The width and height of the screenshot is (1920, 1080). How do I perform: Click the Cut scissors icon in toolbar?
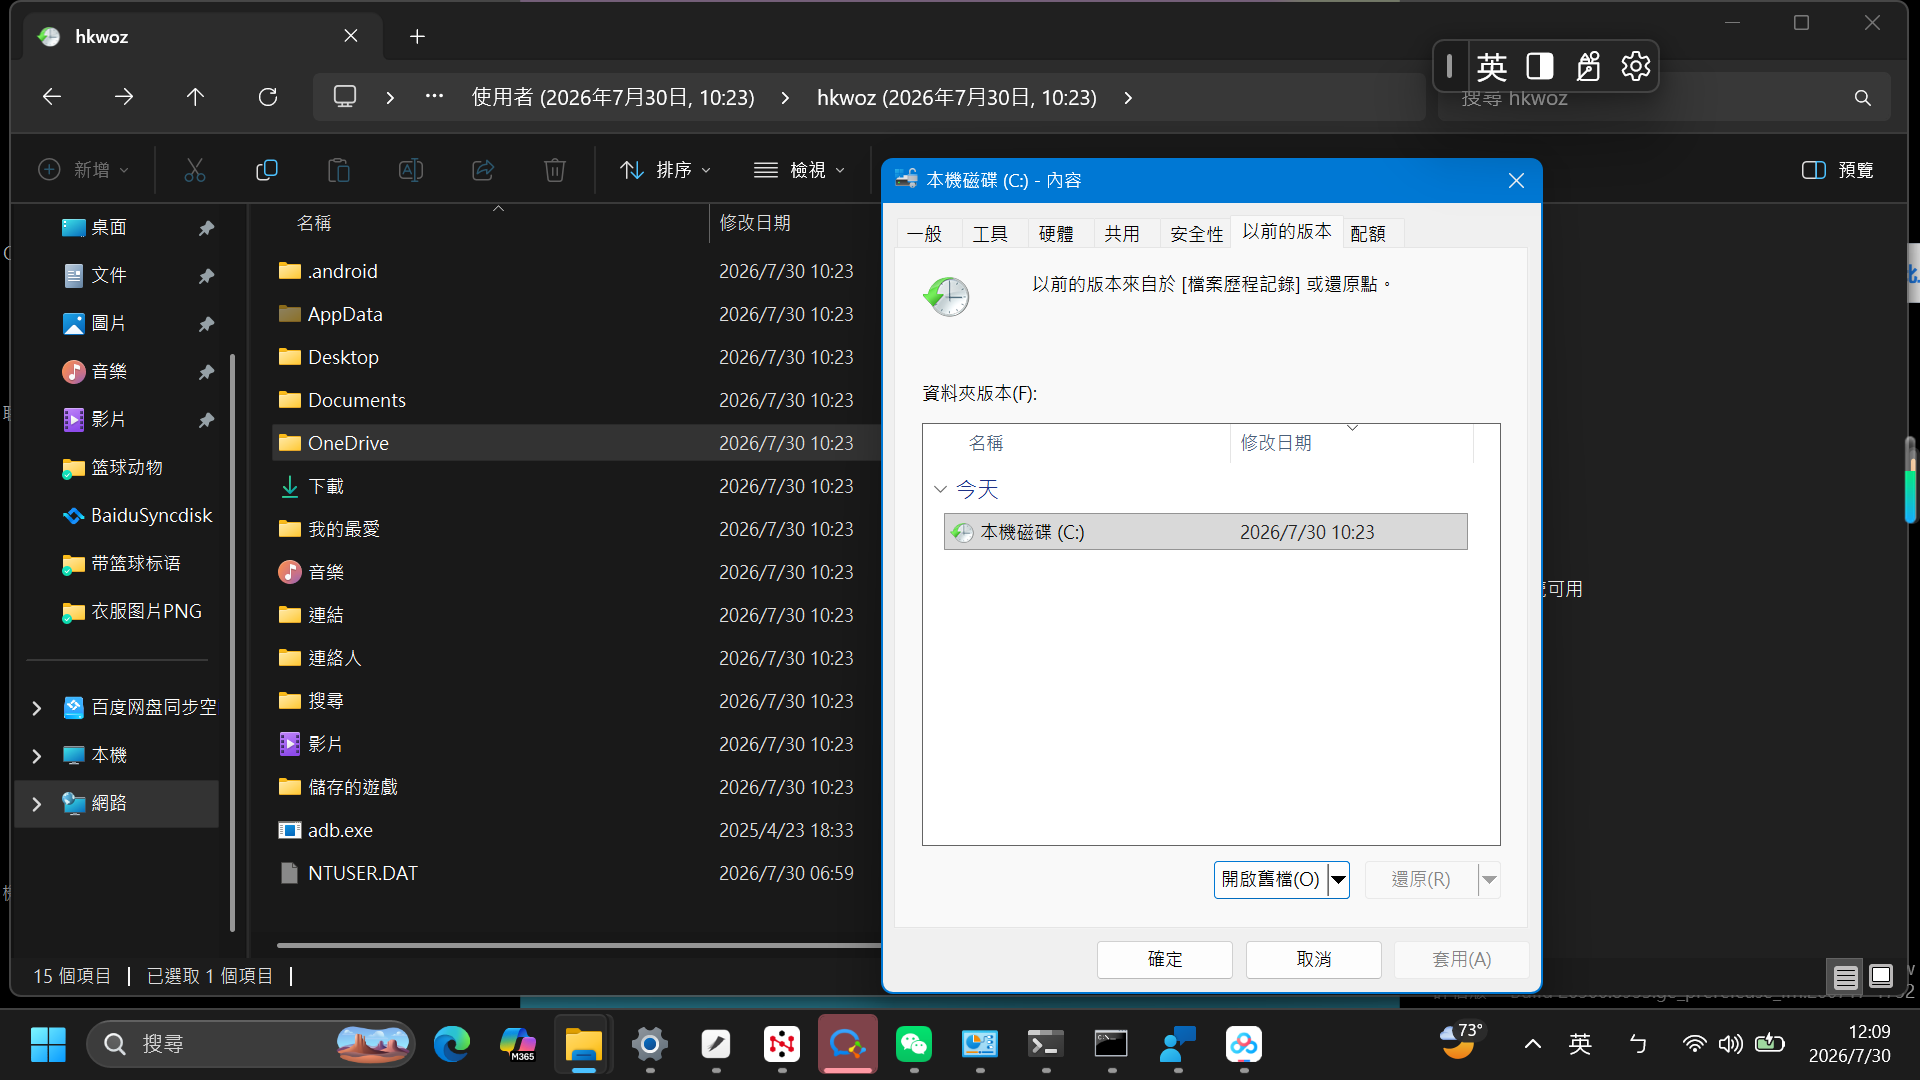[195, 170]
